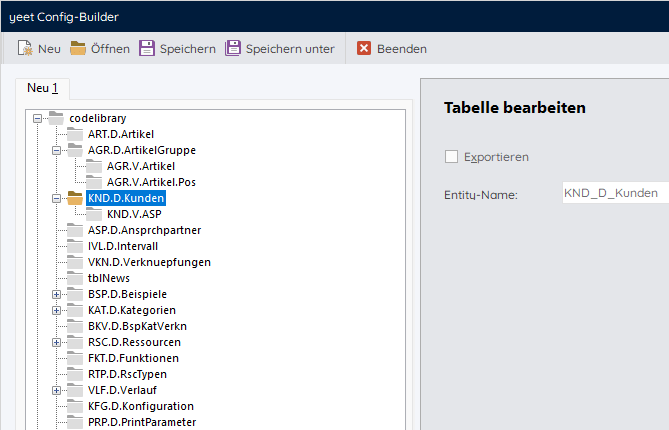Click the Entity-Name text field

(613, 193)
